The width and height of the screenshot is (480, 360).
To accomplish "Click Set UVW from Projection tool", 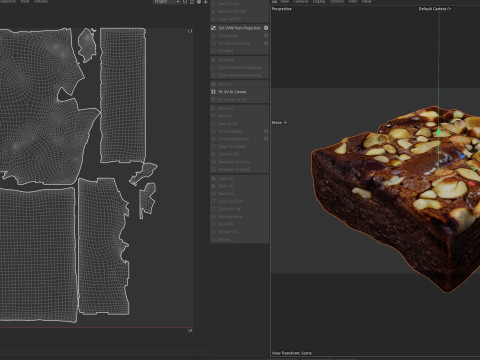I will (x=239, y=28).
